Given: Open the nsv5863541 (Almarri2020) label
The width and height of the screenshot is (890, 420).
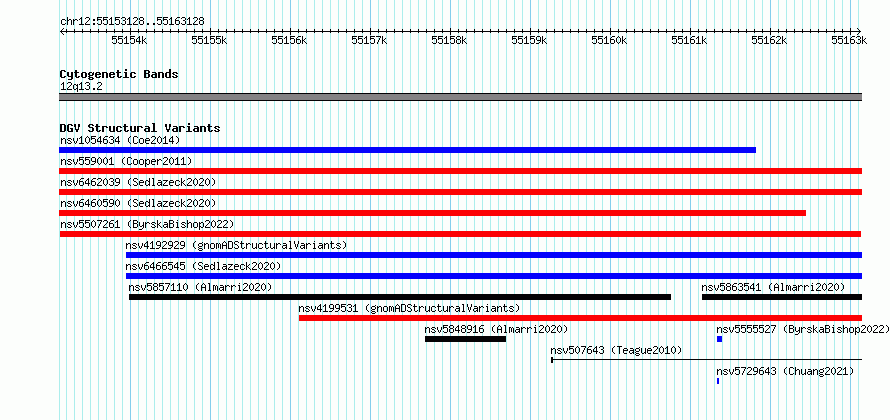Looking at the screenshot, I should coord(774,287).
